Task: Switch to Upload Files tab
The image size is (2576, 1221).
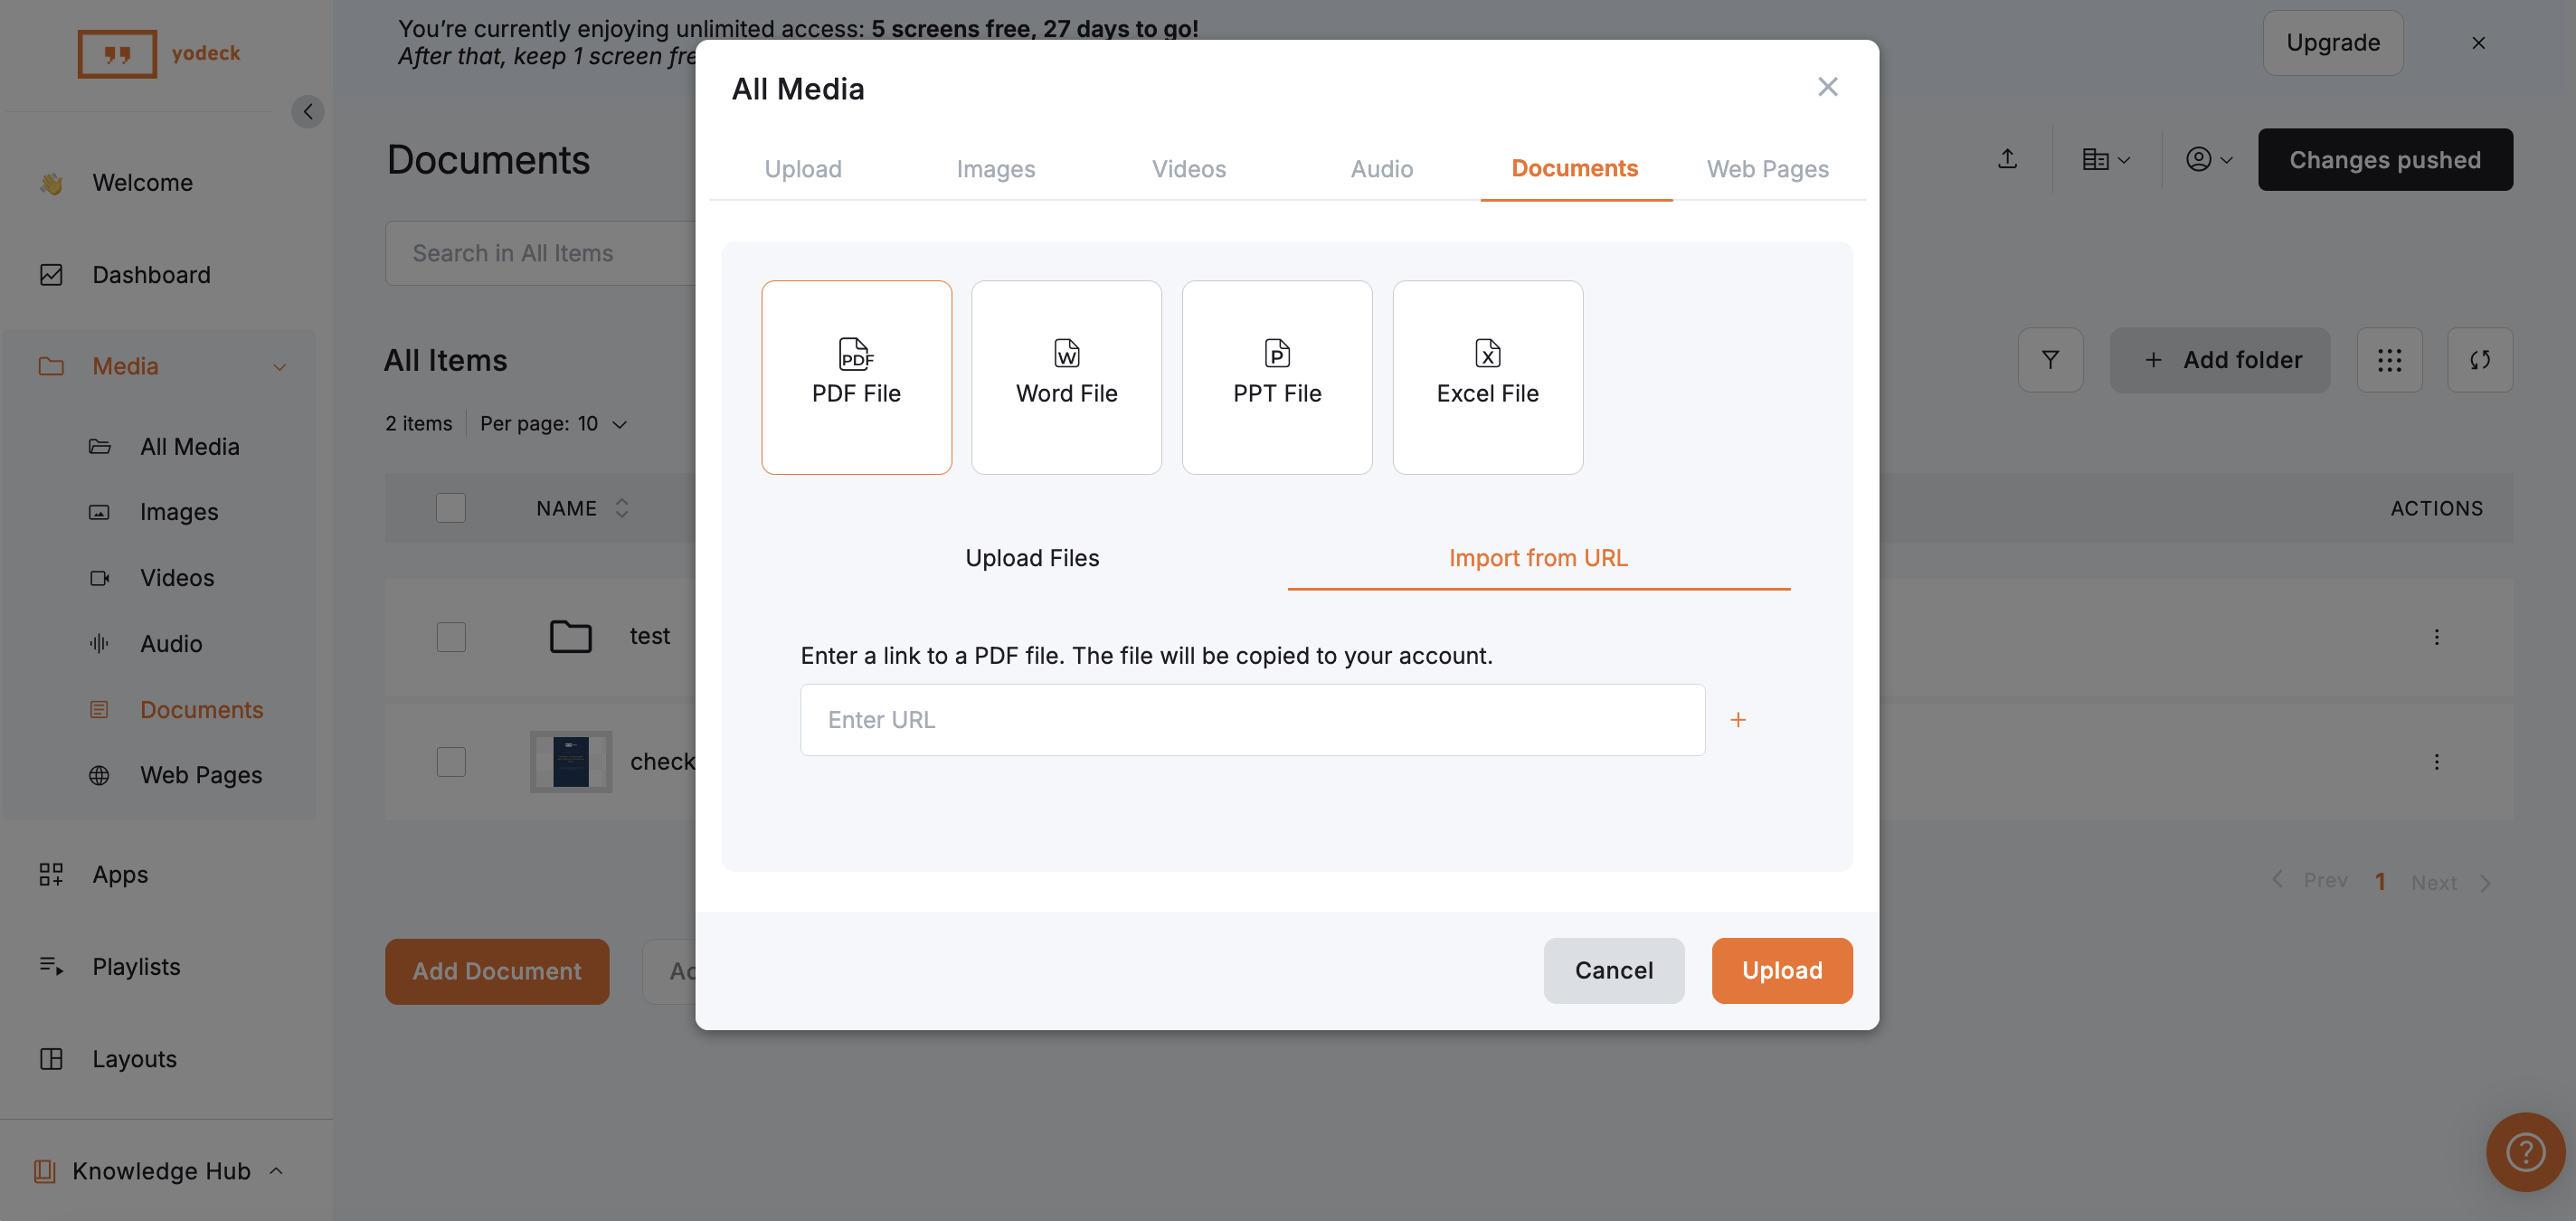Action: 1032,558
